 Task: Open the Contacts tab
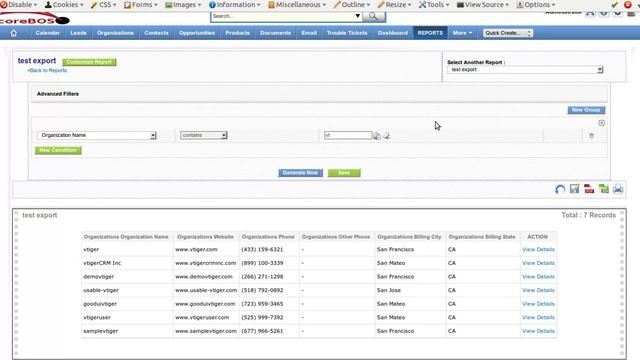tap(156, 33)
